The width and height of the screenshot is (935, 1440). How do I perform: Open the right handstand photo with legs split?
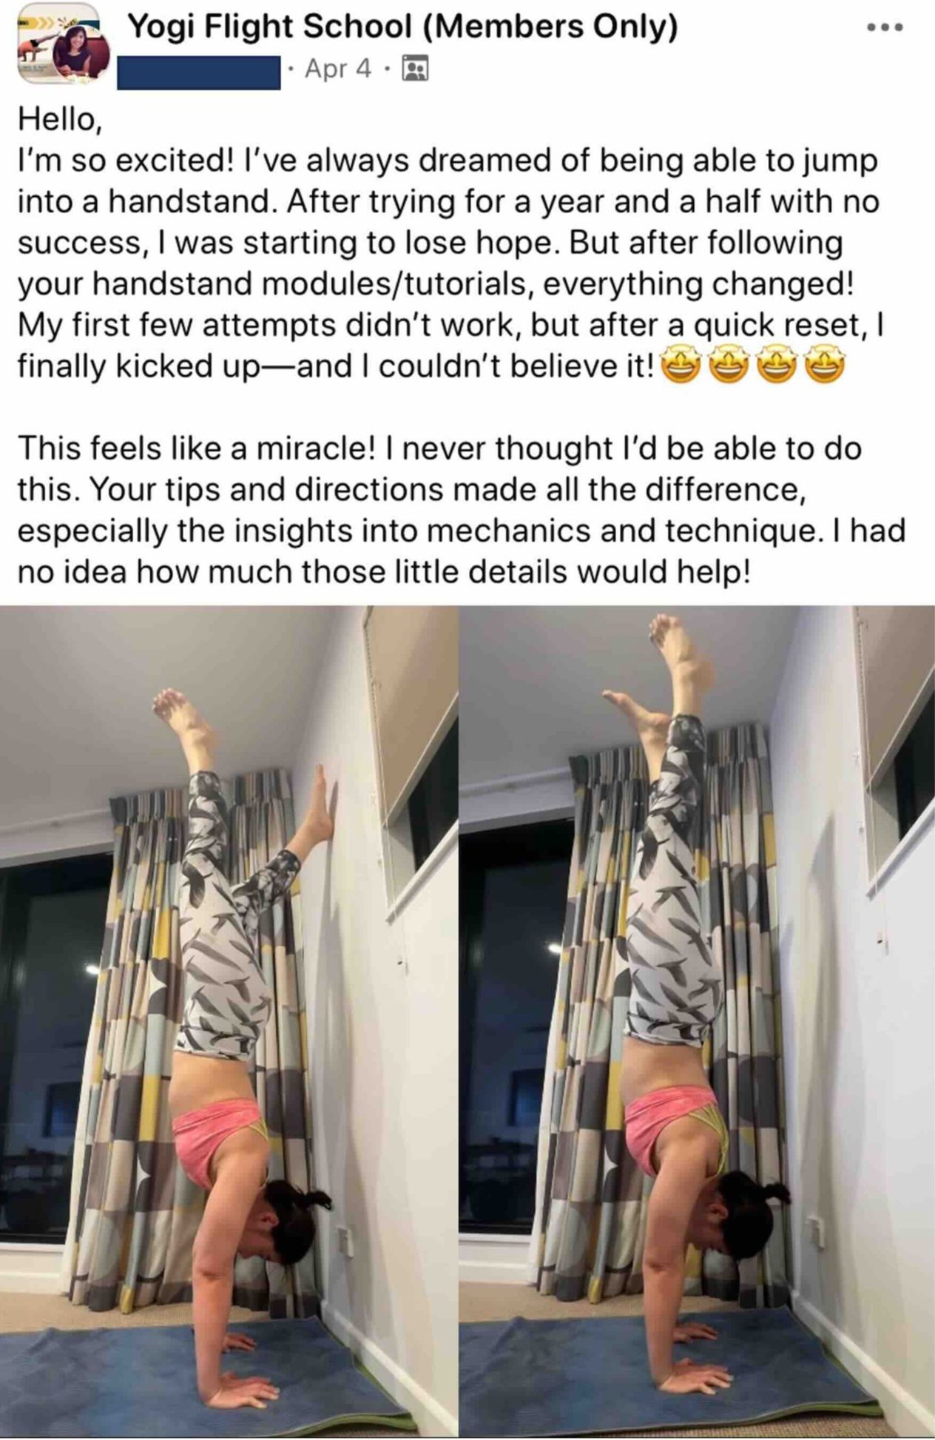pyautogui.click(x=697, y=1022)
